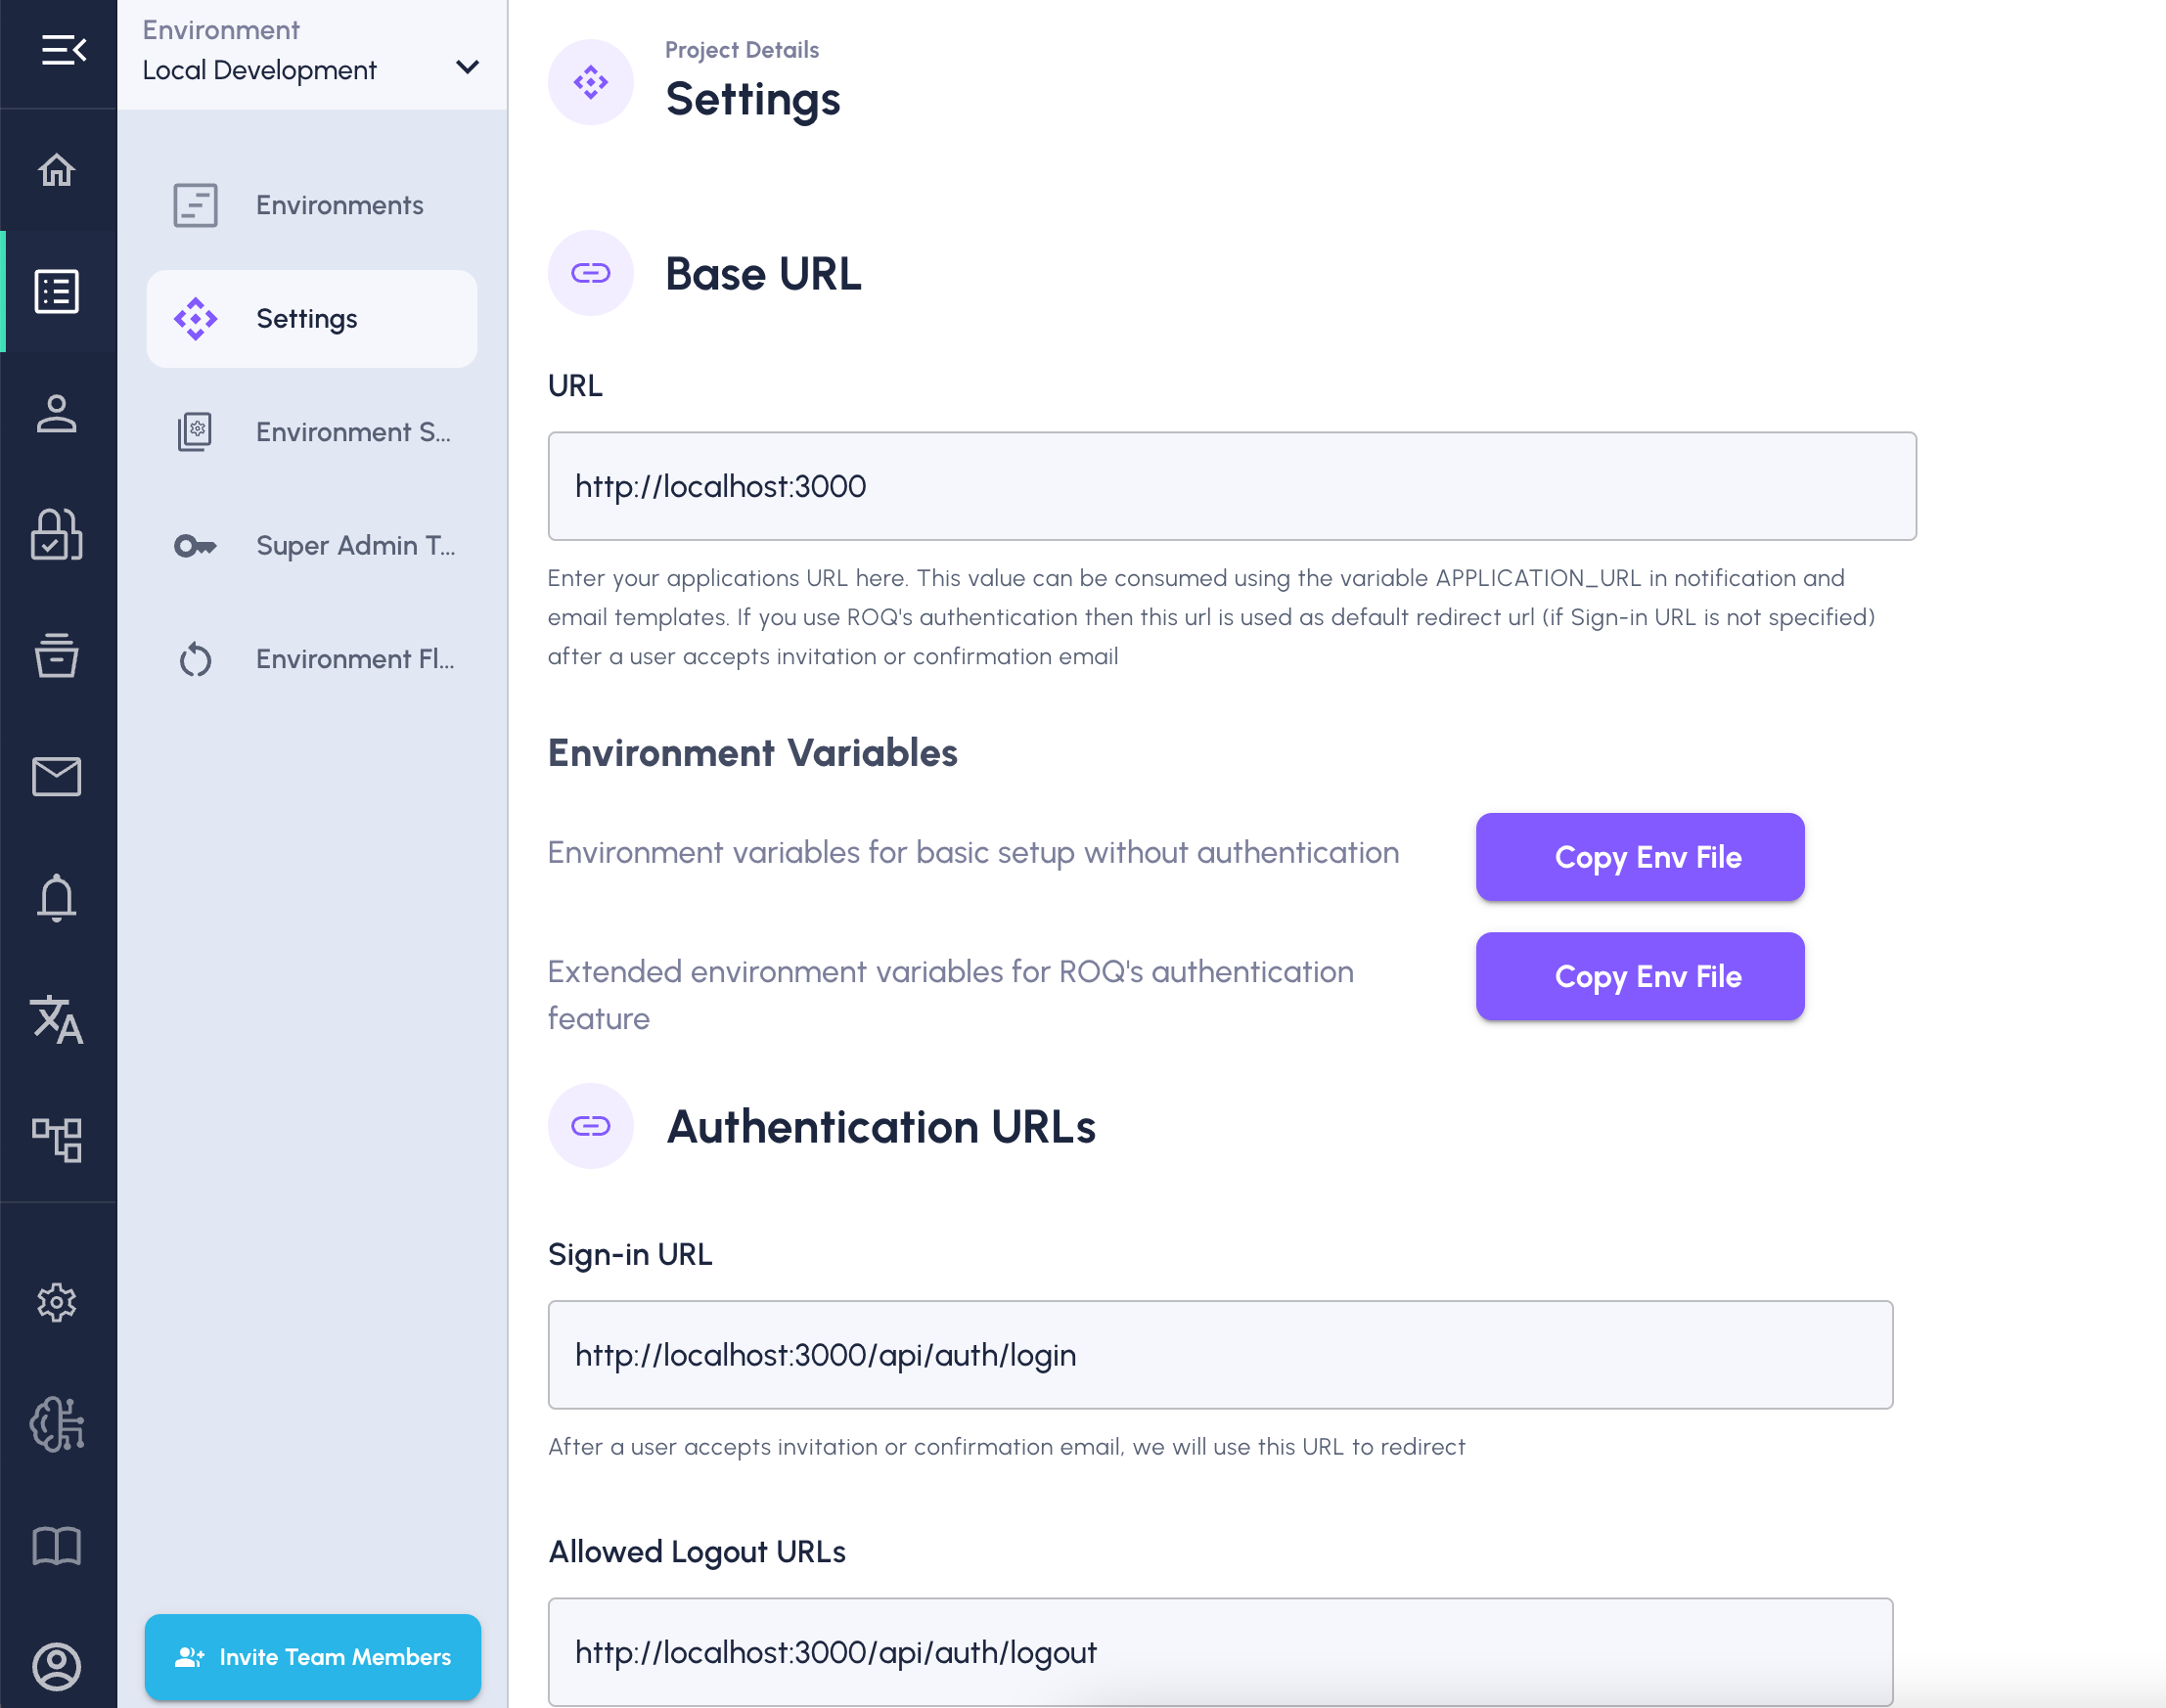Open the Environment Flush section
This screenshot has height=1708, width=2166.
pos(312,659)
